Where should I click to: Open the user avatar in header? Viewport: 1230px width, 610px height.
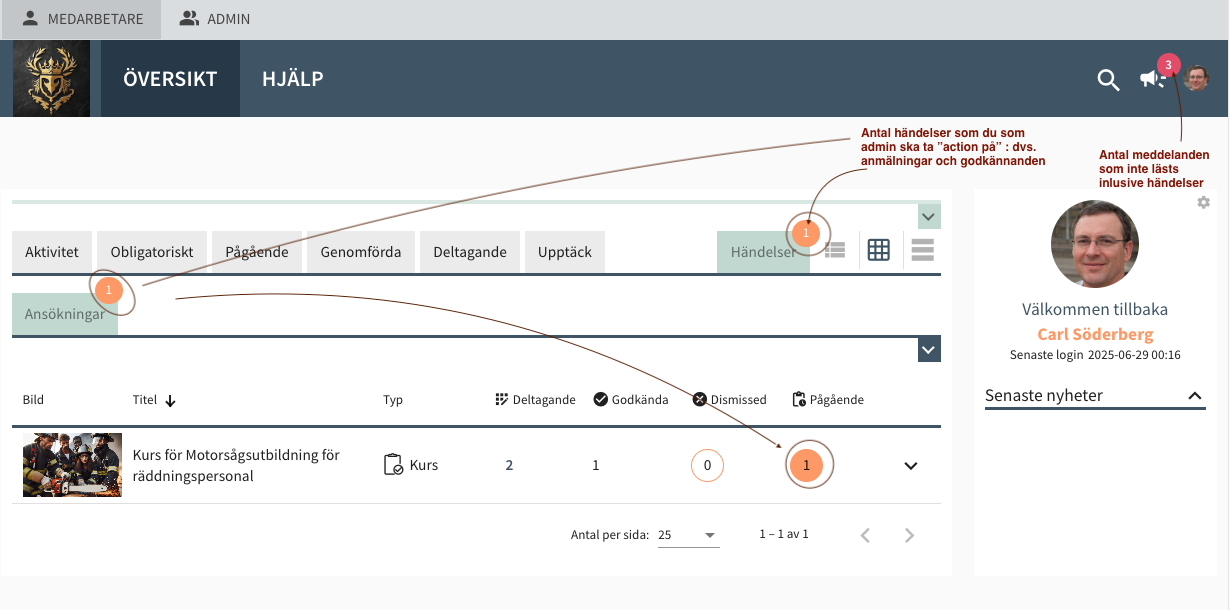[1196, 78]
